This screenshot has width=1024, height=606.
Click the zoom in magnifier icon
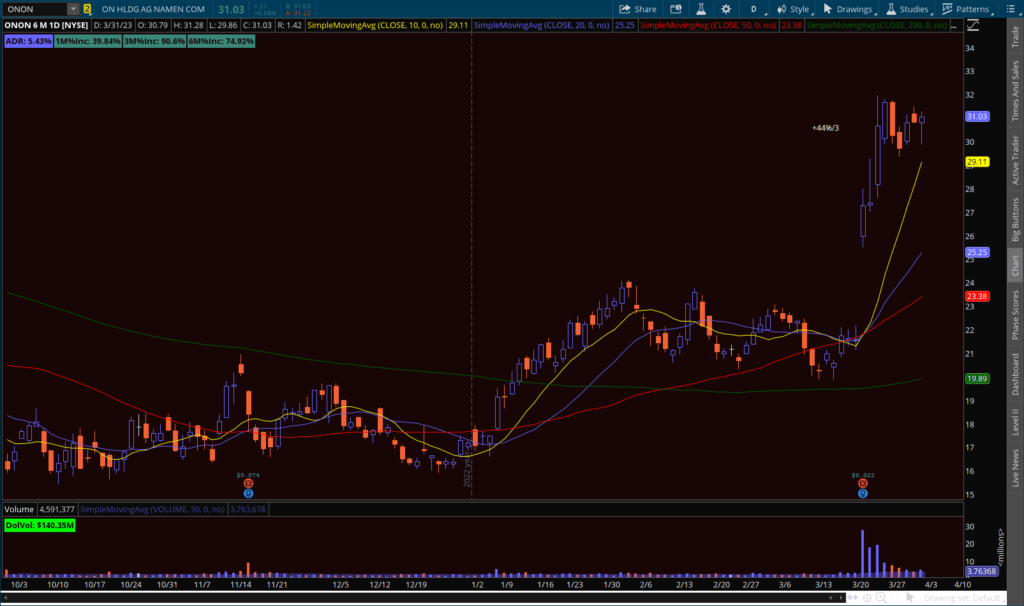tap(881, 598)
